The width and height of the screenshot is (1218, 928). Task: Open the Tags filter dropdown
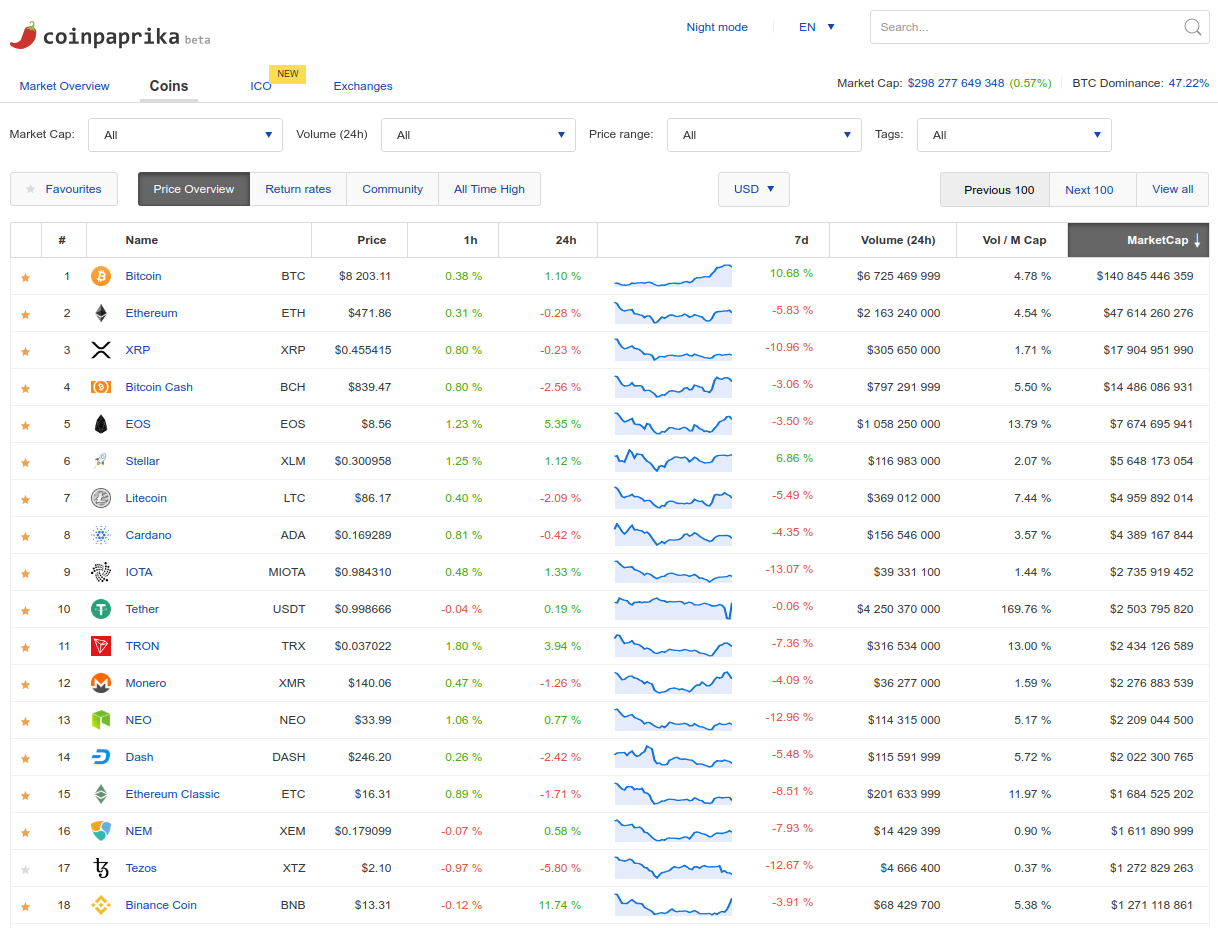1014,134
